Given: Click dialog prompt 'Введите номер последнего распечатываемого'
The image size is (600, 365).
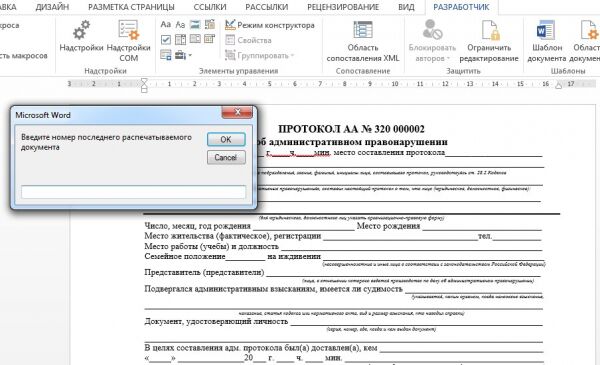Looking at the screenshot, I should (x=106, y=137).
